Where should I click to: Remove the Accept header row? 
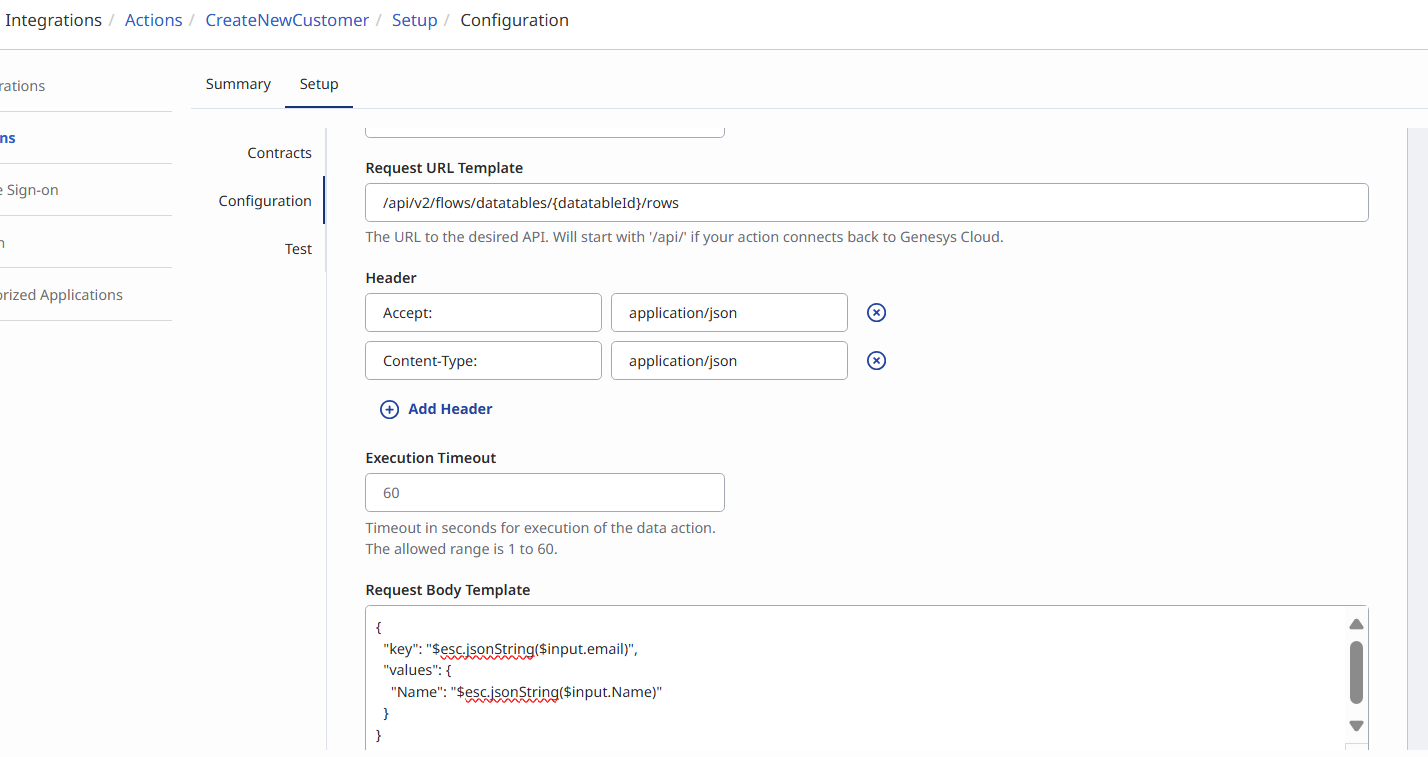coord(876,313)
